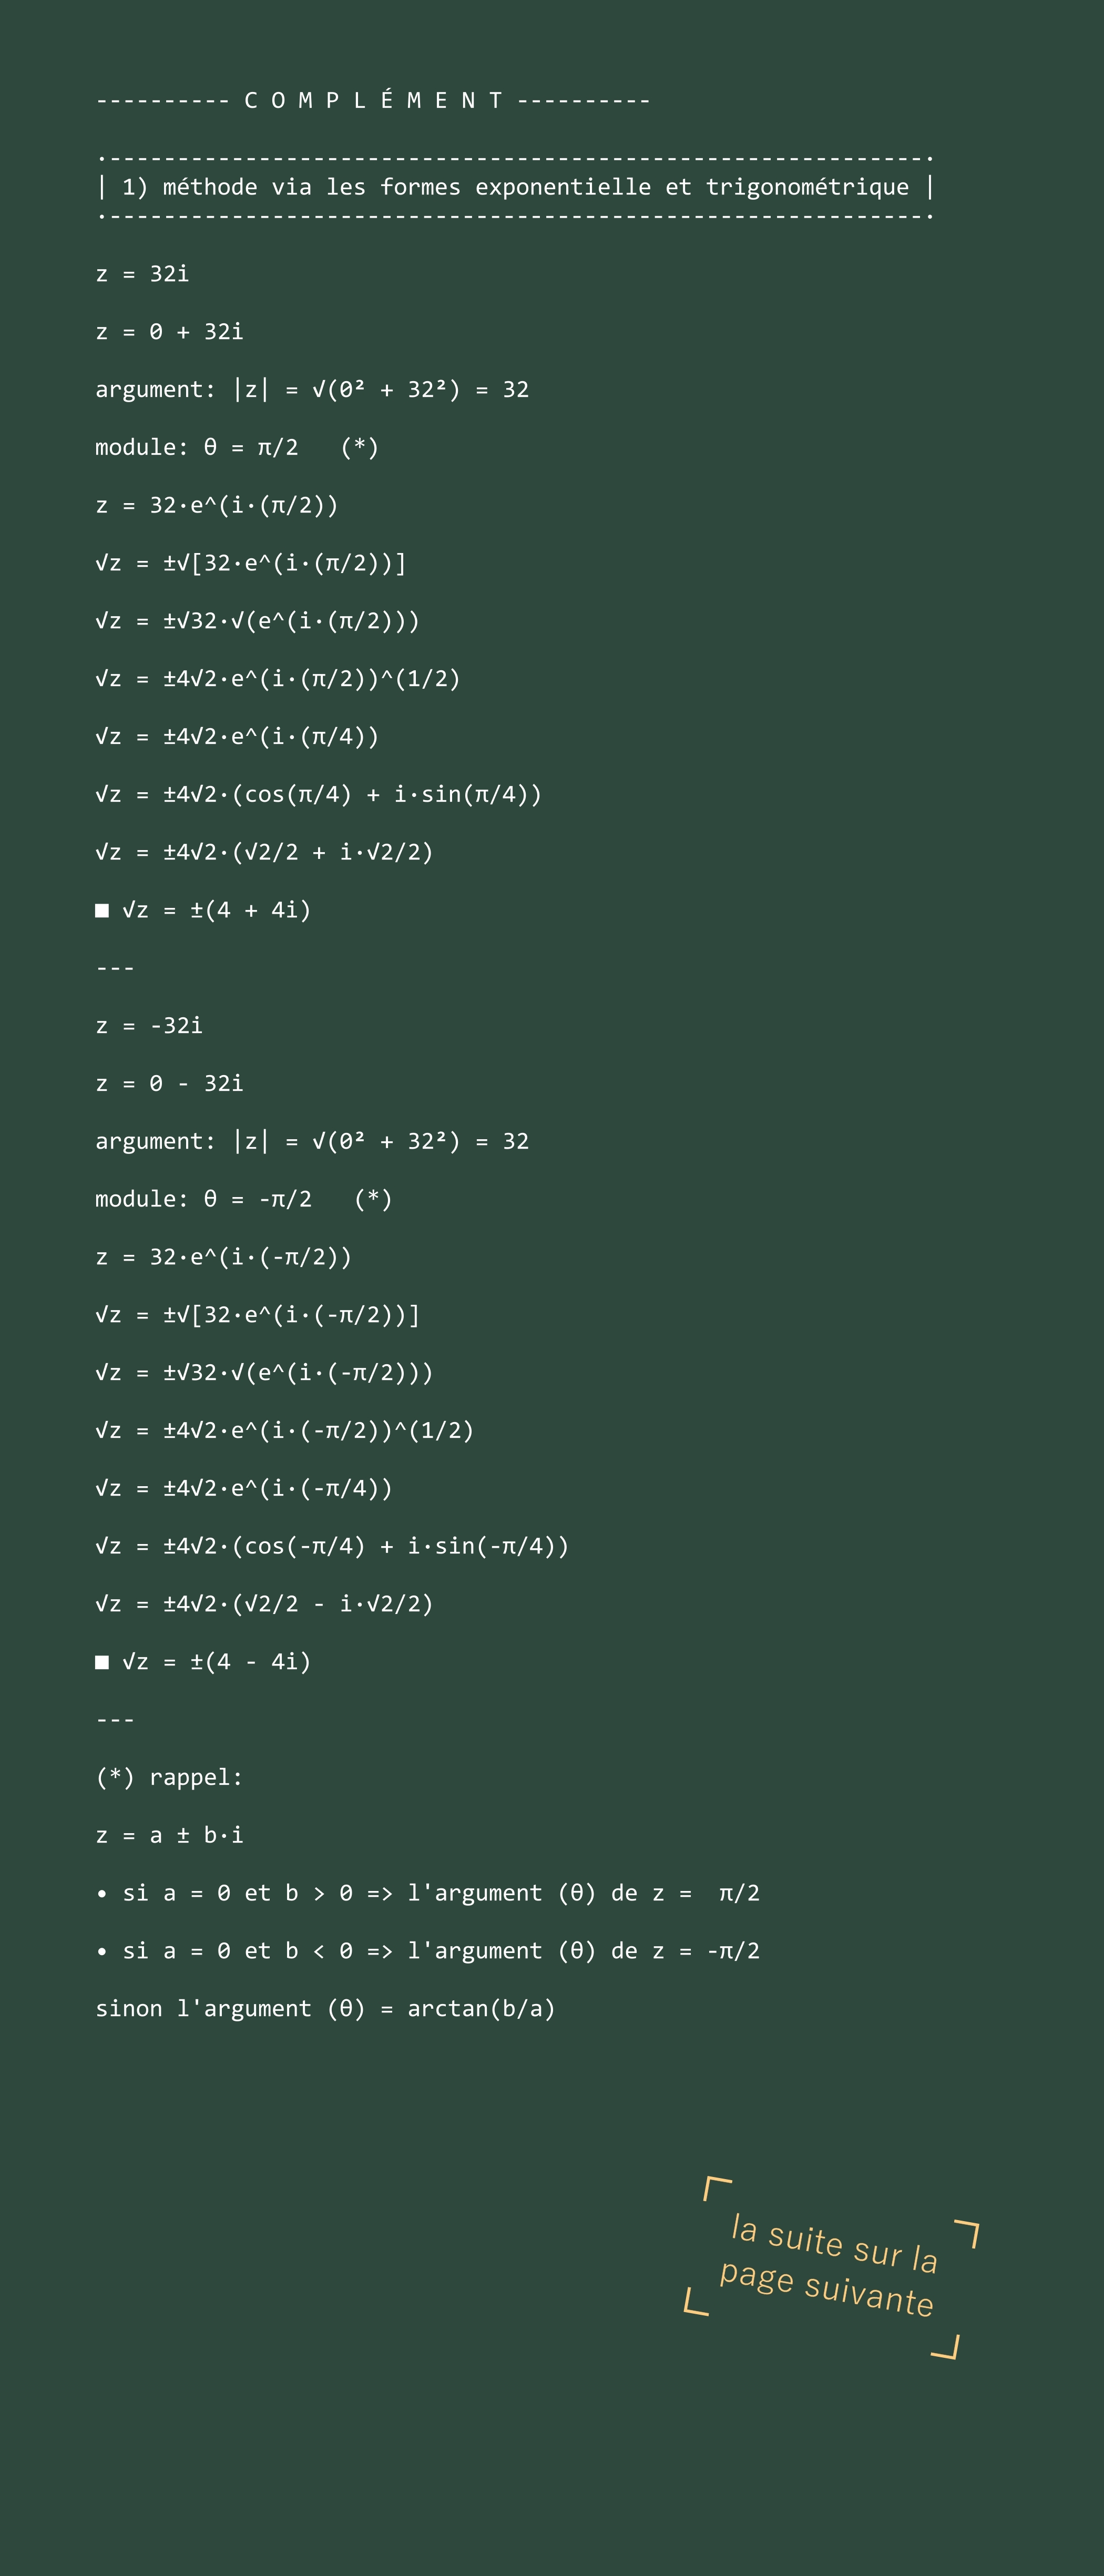Image resolution: width=1104 pixels, height=2576 pixels.
Task: Click the line 'z = 0 + 32i'
Action: click(x=169, y=332)
